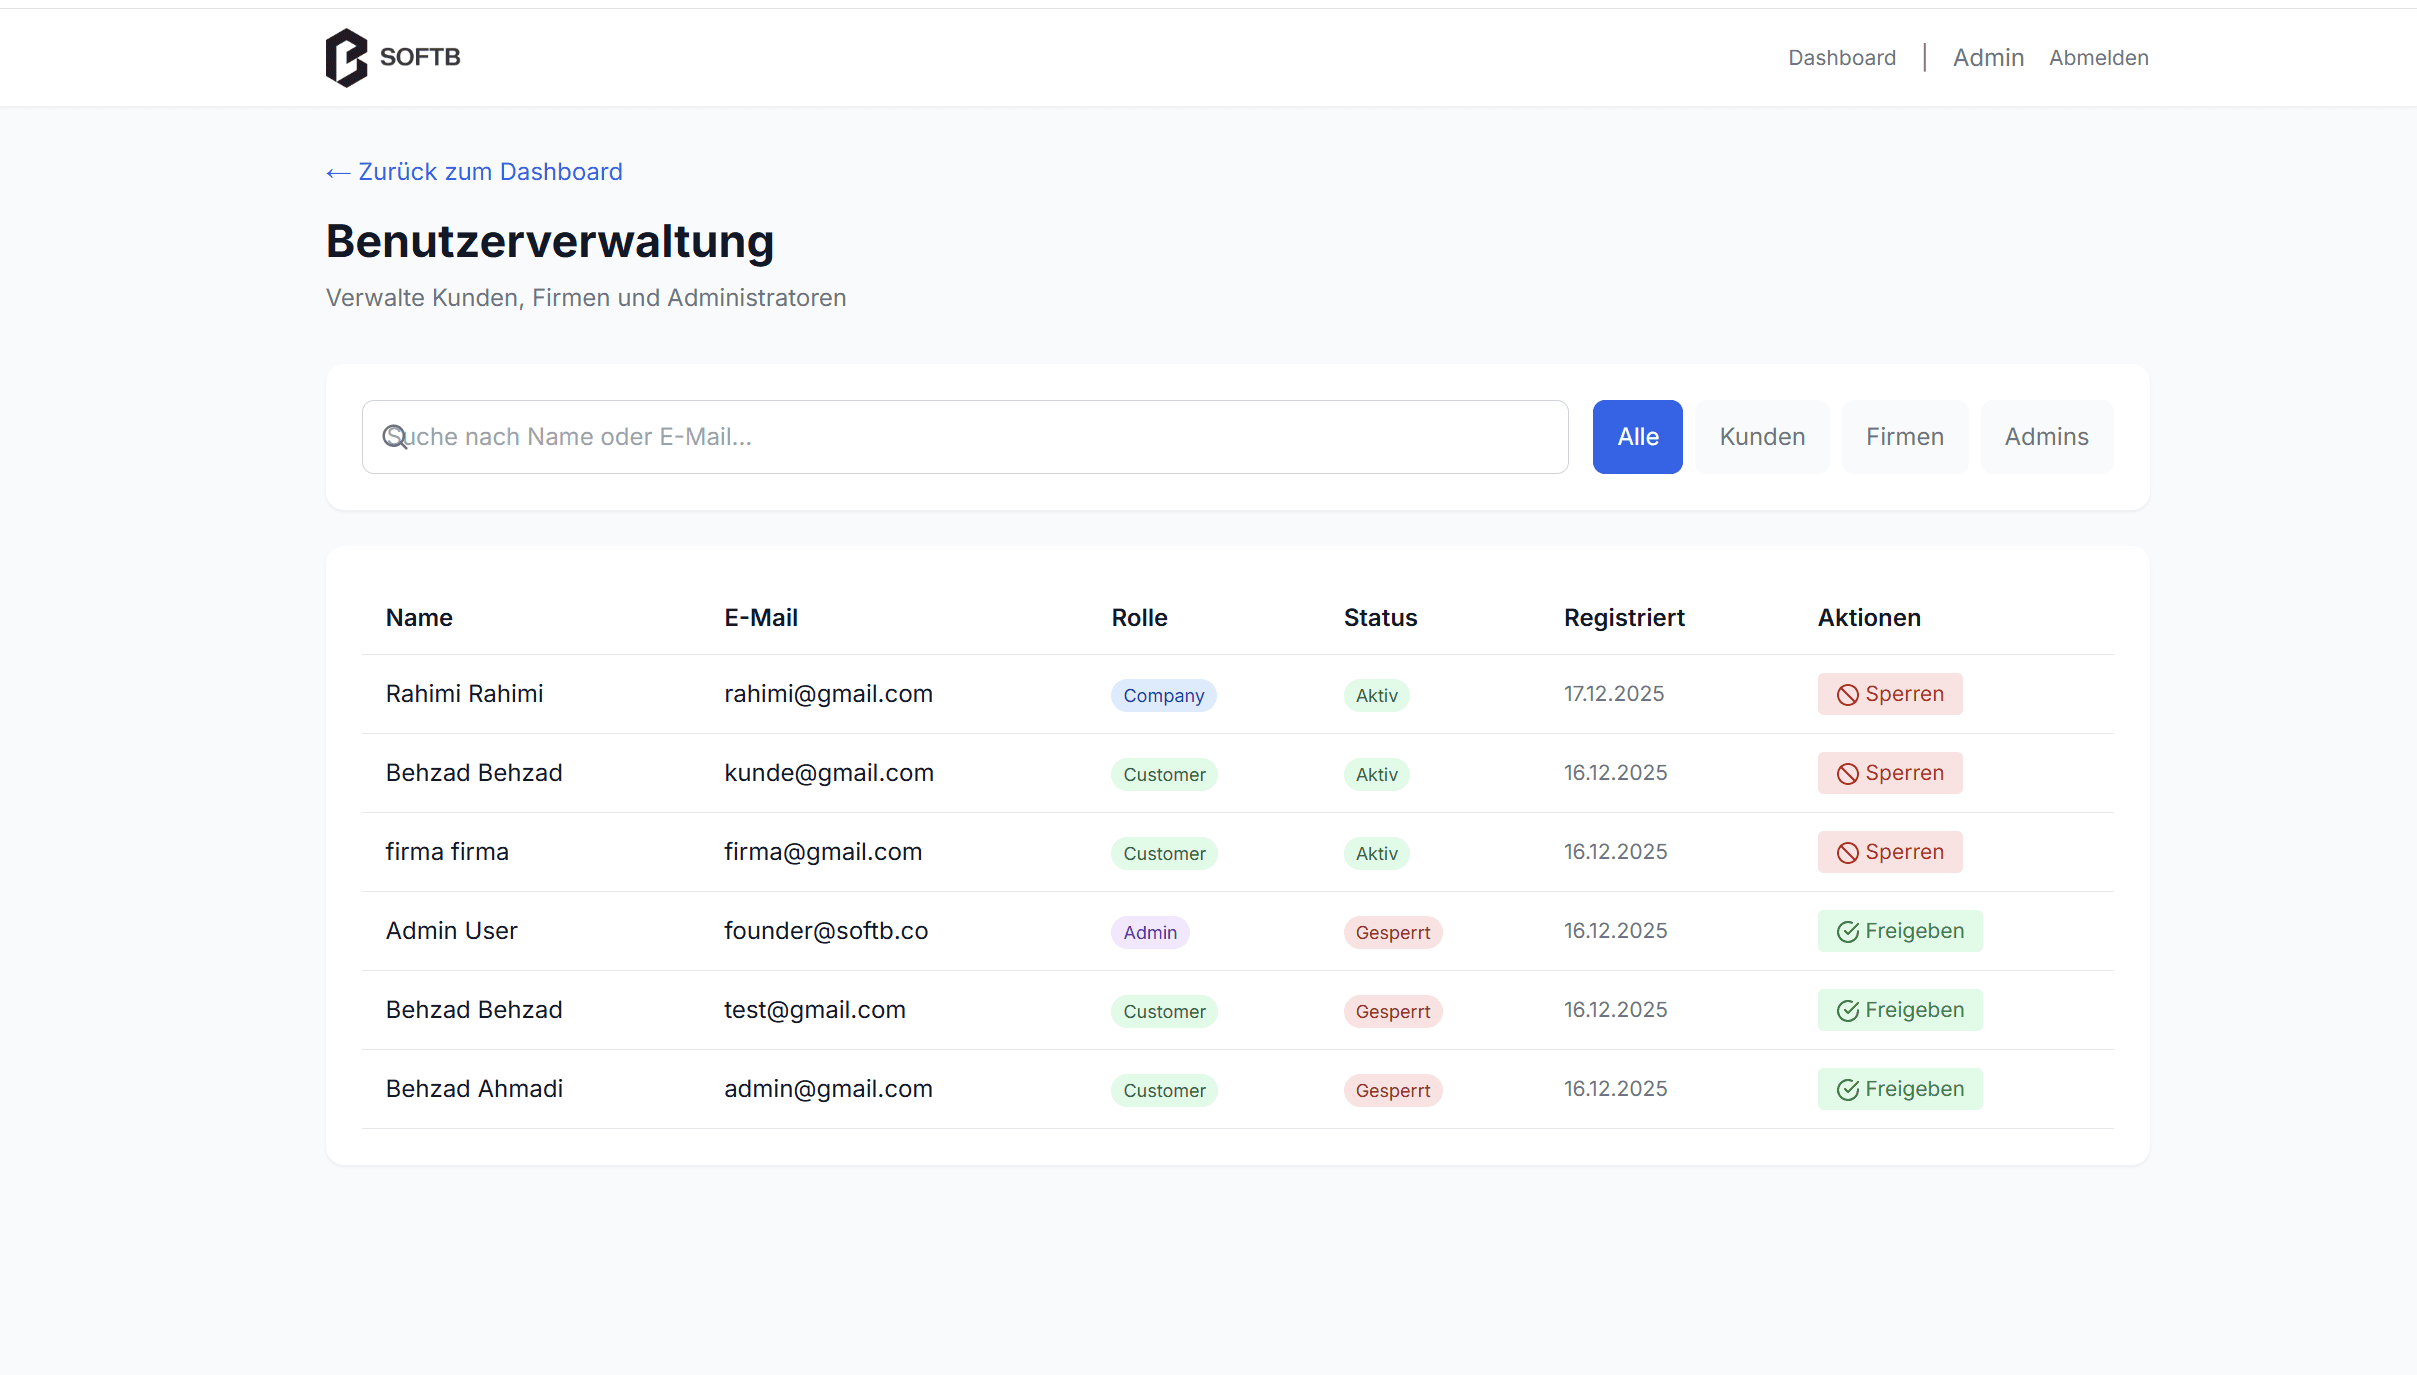Click the Company role badge for Rahimi
The height and width of the screenshot is (1375, 2417).
[x=1163, y=695]
